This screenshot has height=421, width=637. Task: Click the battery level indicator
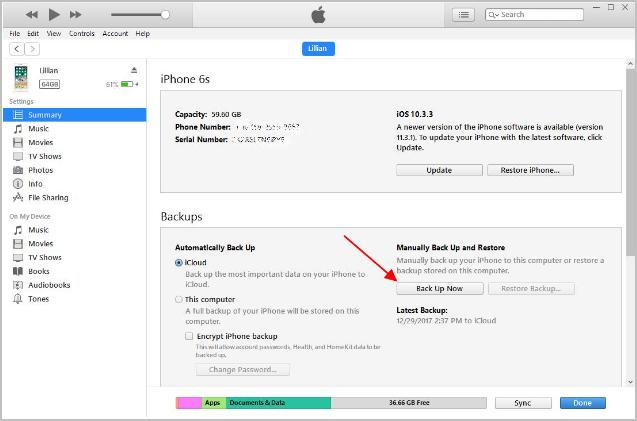127,84
